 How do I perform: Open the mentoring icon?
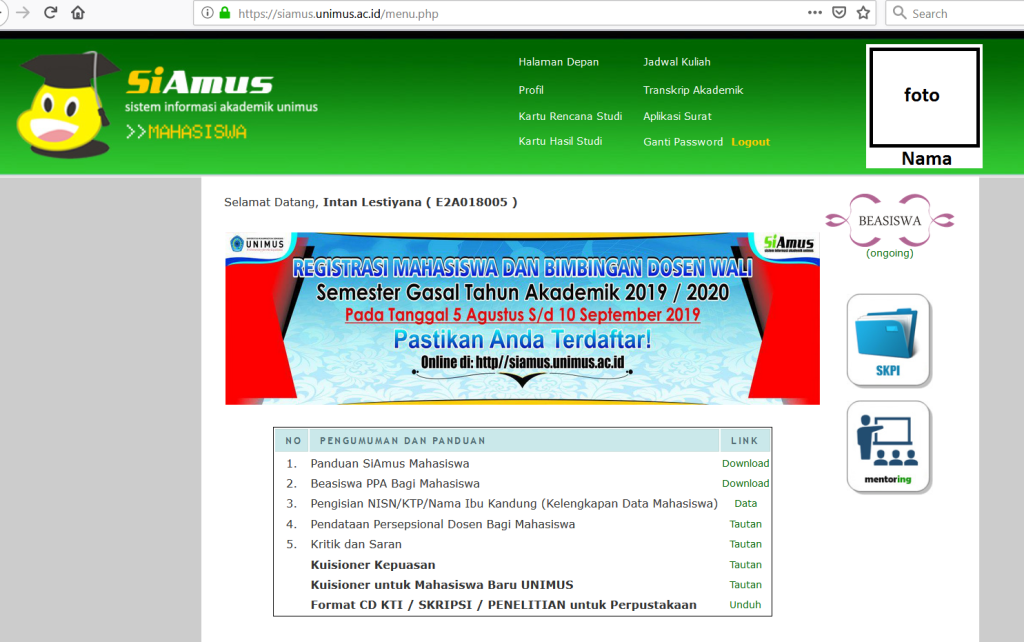click(888, 447)
